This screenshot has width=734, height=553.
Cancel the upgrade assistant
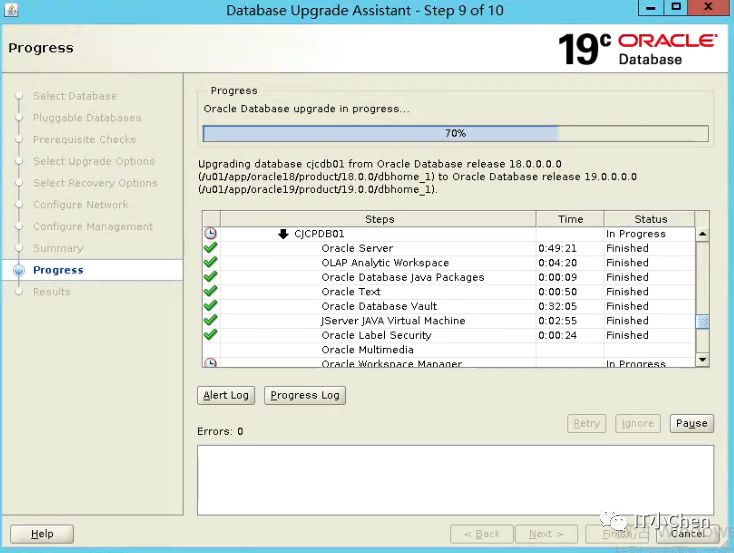point(687,534)
